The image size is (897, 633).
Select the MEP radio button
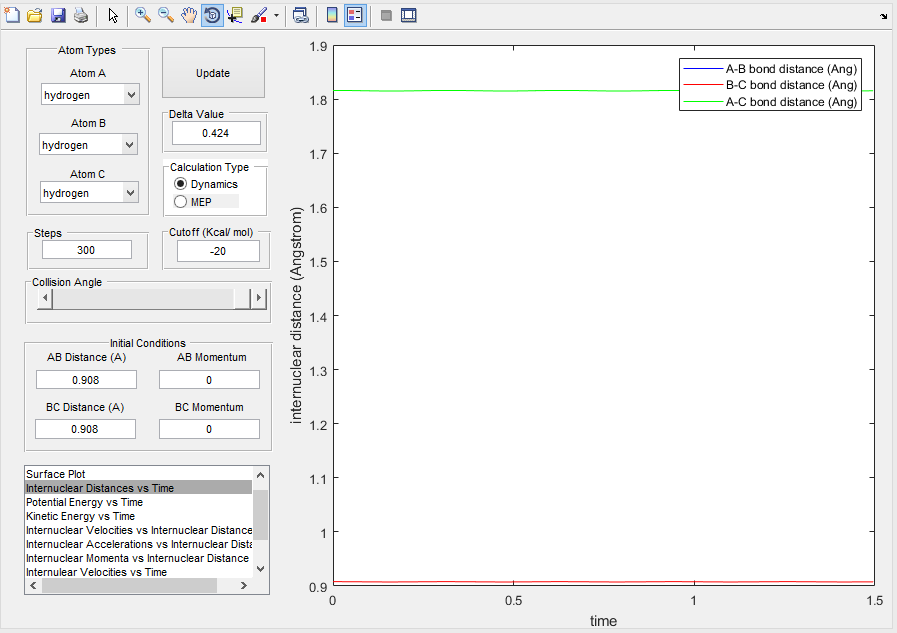(x=181, y=202)
